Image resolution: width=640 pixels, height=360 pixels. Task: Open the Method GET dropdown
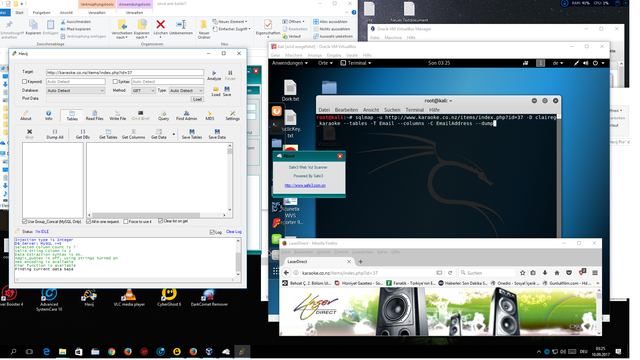pos(143,91)
